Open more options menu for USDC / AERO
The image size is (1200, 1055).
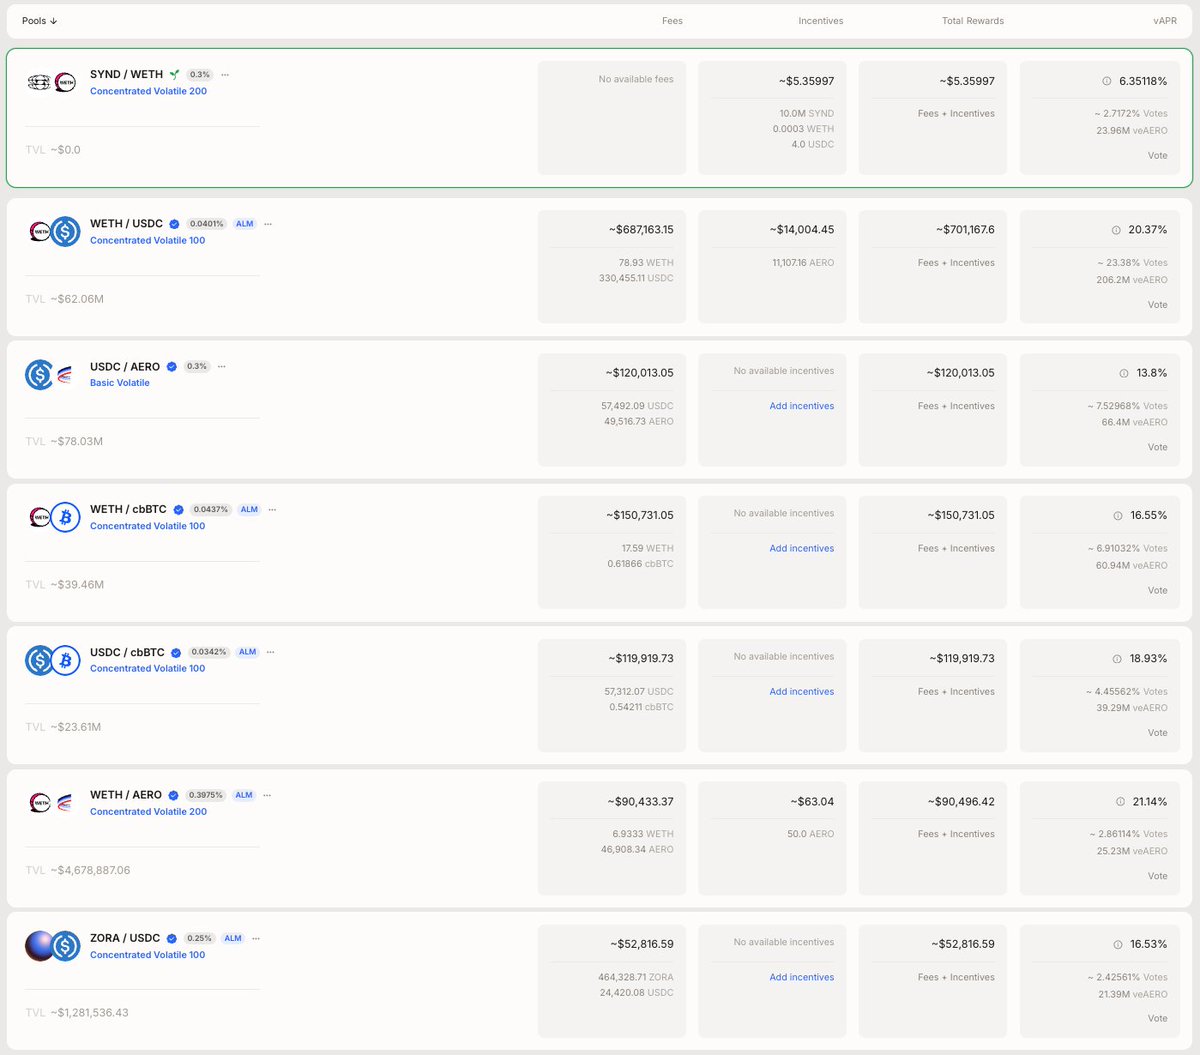tap(222, 367)
